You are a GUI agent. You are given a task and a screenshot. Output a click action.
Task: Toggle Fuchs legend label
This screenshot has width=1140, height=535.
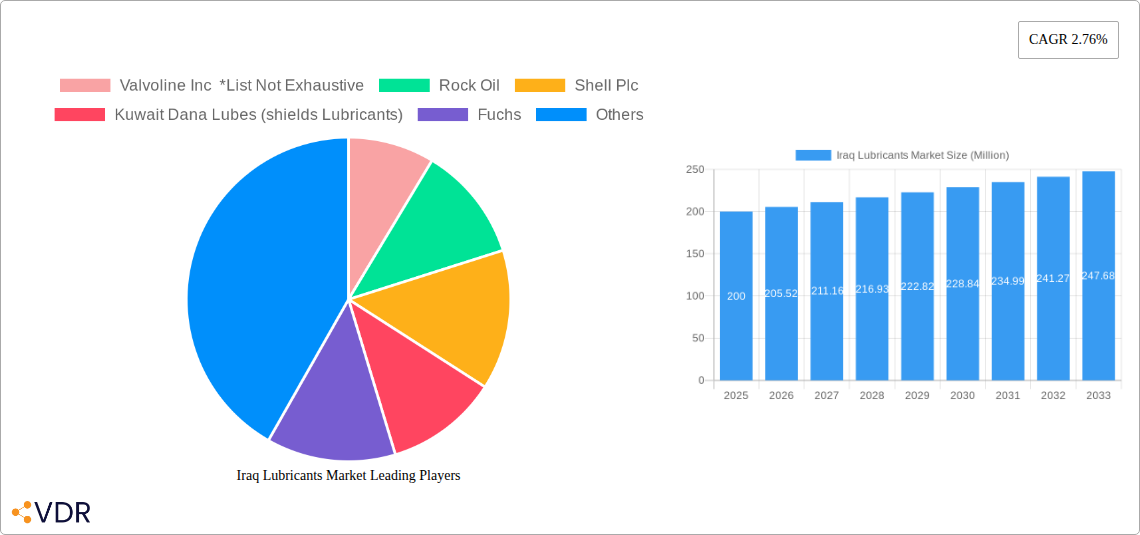pos(499,114)
